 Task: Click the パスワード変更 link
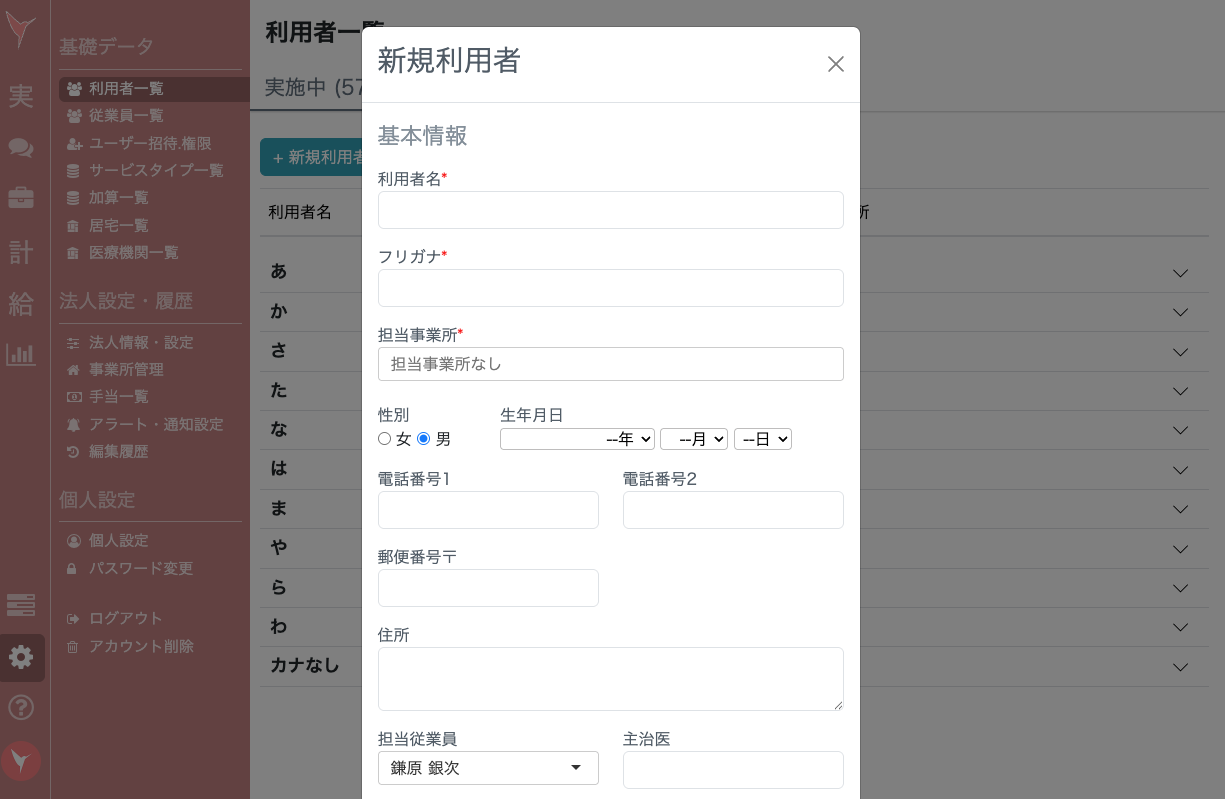141,569
